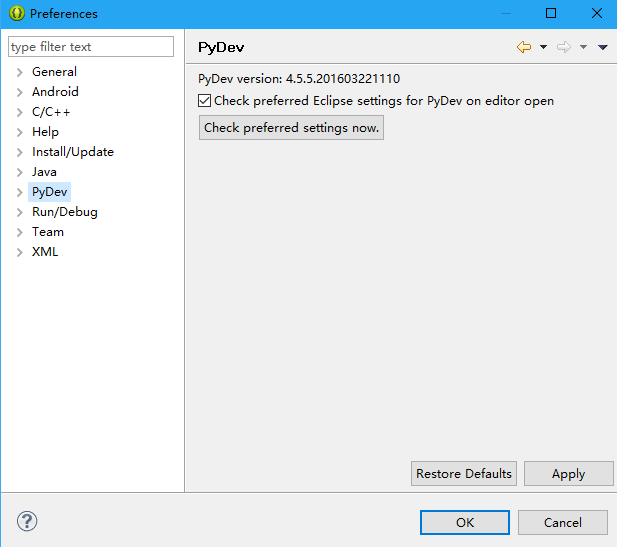The width and height of the screenshot is (617, 547).
Task: Close the Preferences window
Action: pyautogui.click(x=597, y=13)
